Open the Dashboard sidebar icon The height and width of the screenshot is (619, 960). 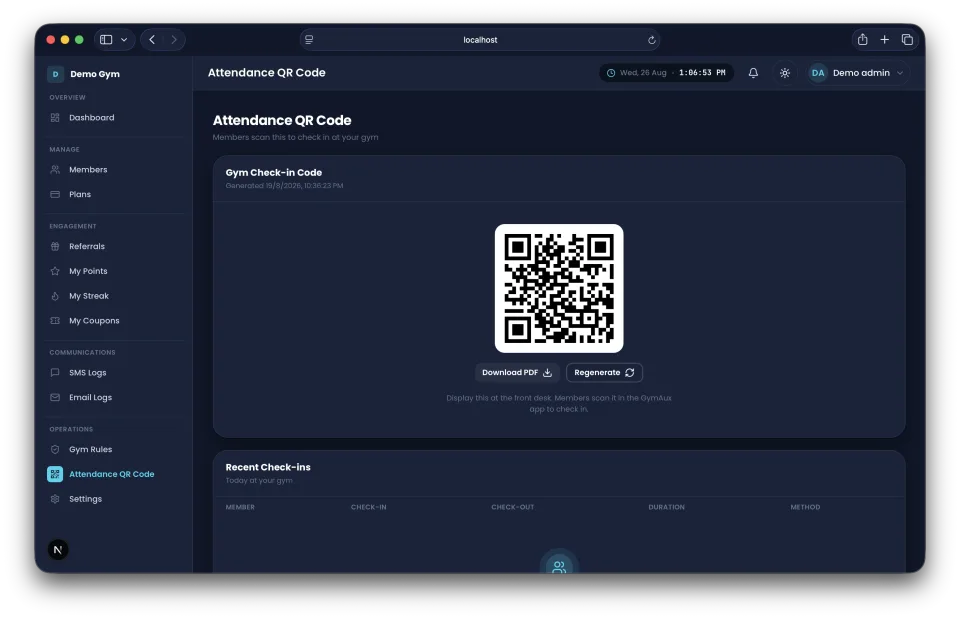[x=55, y=118]
